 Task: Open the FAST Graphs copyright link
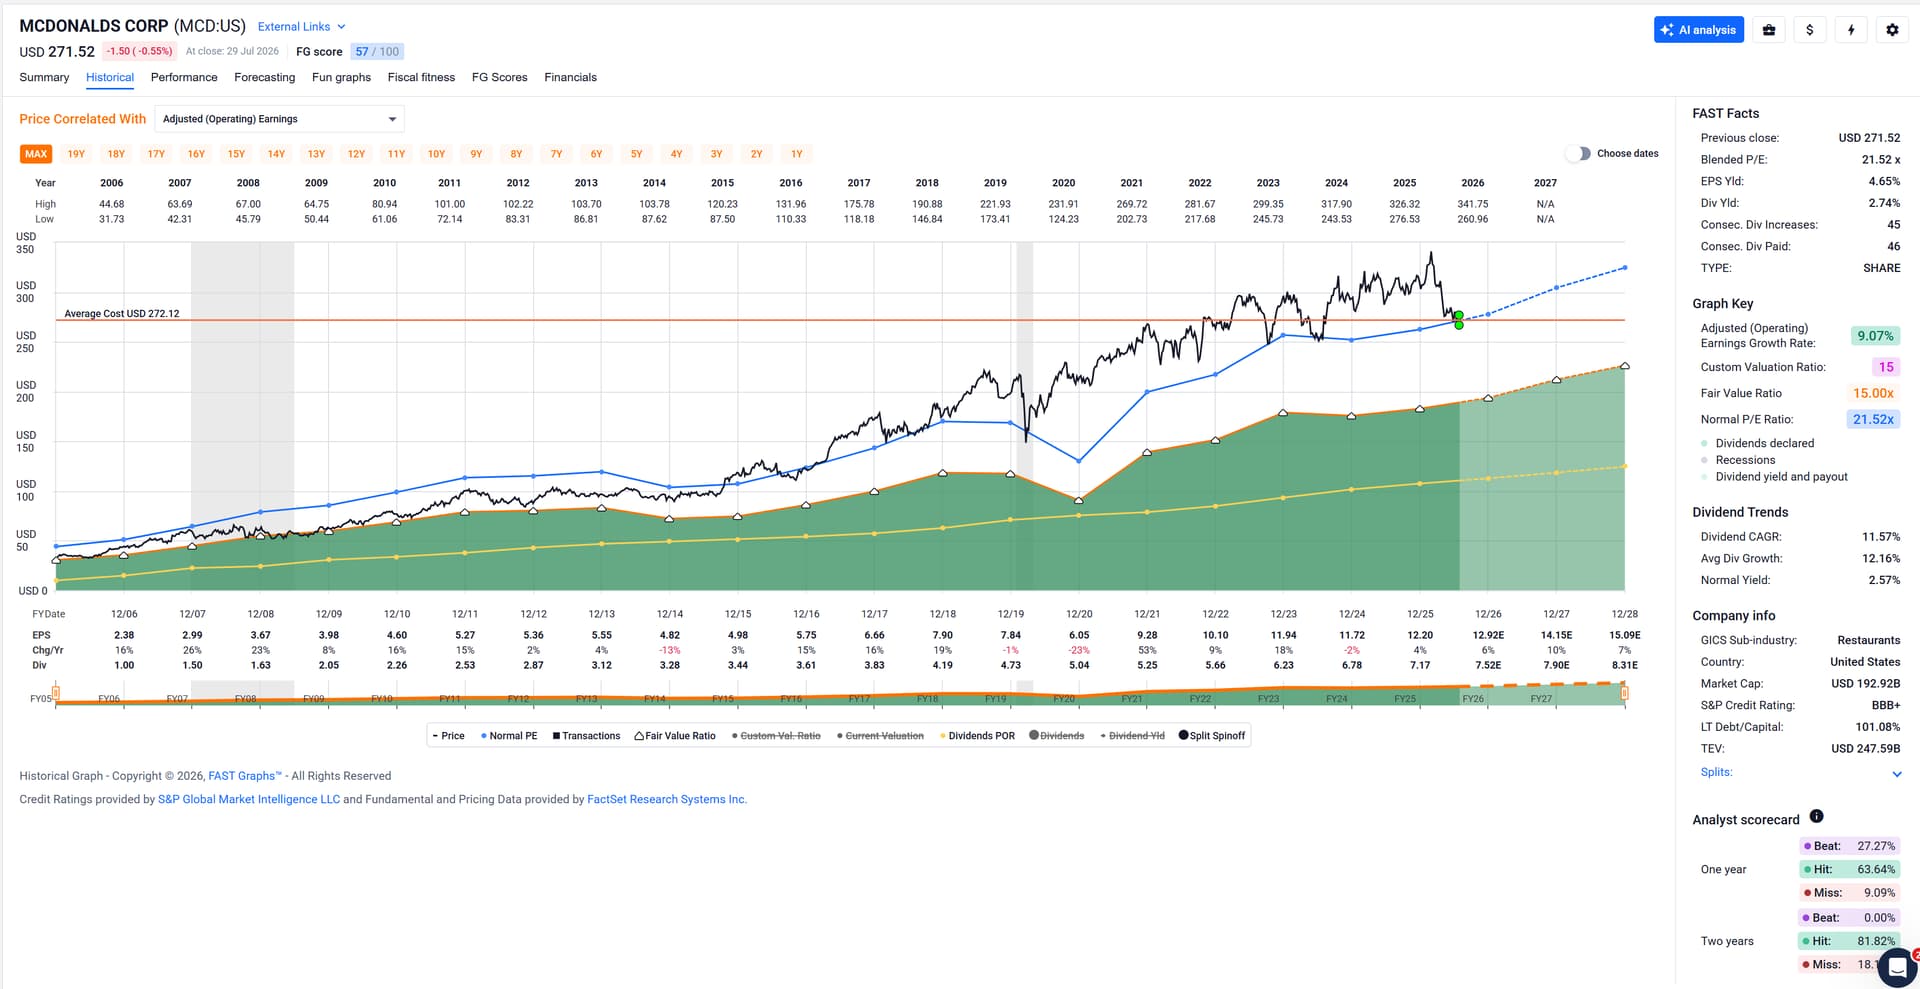(245, 776)
